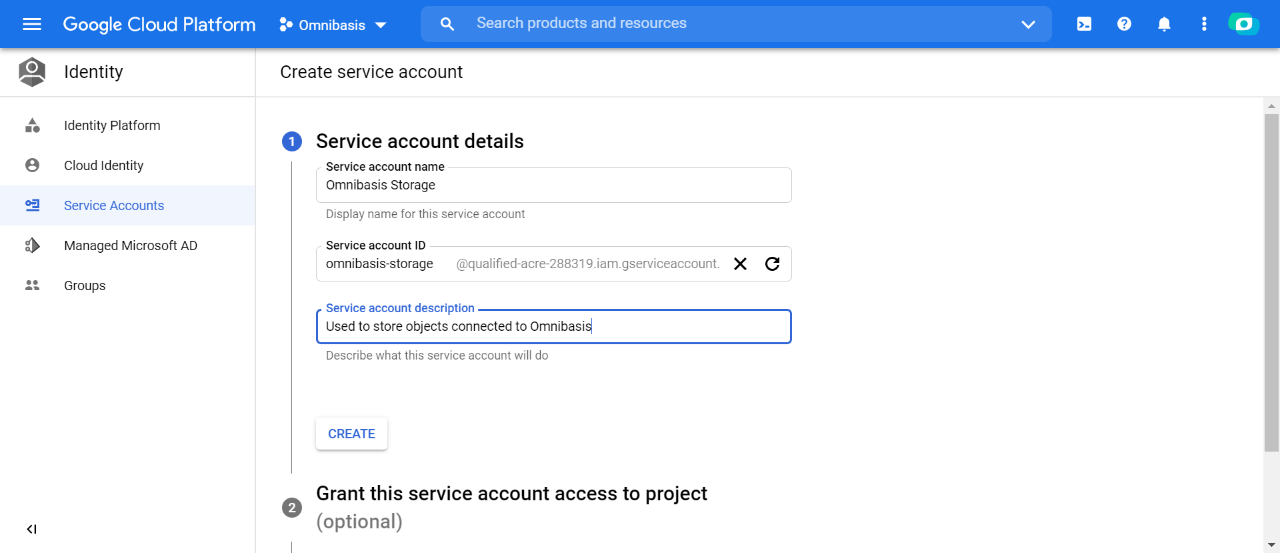Open Cloud Identity in sidebar
The width and height of the screenshot is (1280, 553).
pyautogui.click(x=104, y=166)
